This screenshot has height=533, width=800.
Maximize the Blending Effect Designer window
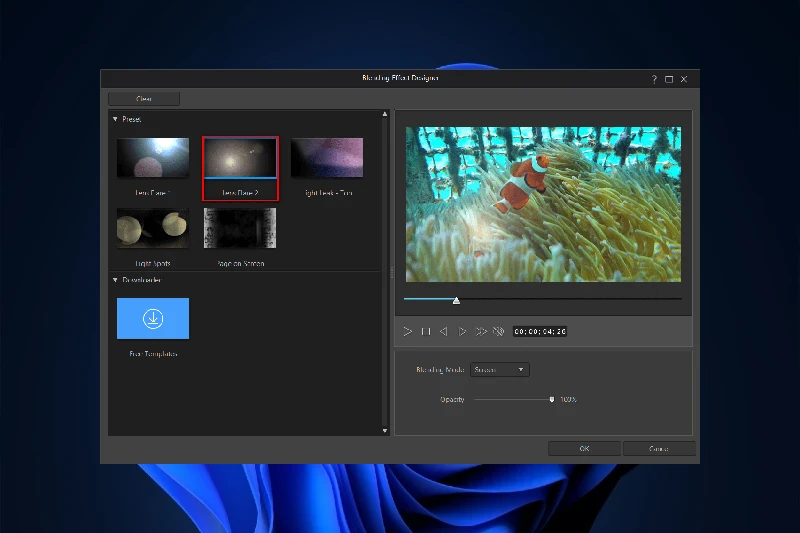[x=669, y=79]
